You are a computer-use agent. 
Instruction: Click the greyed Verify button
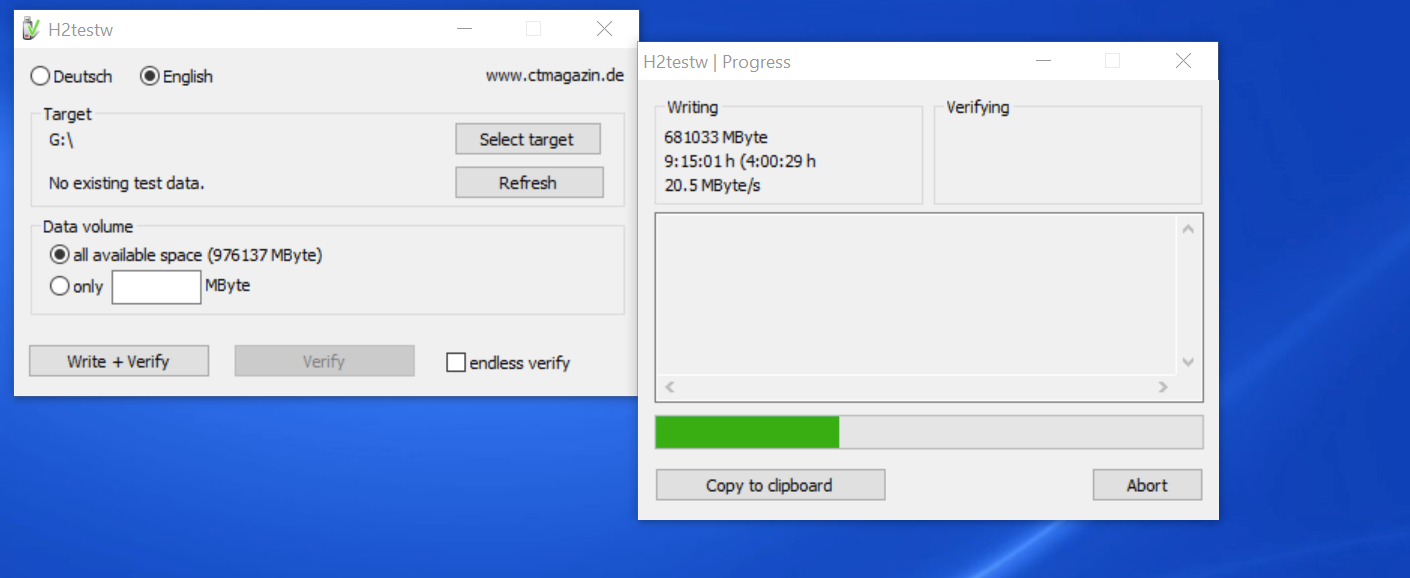[x=324, y=361]
